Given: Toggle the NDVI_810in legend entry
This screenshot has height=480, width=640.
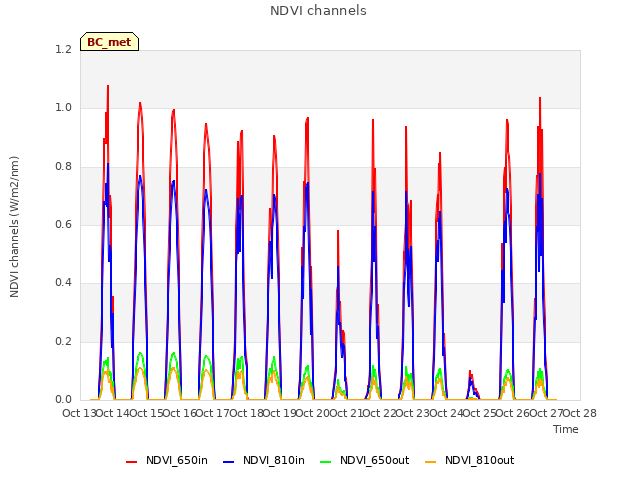Looking at the screenshot, I should tap(264, 460).
